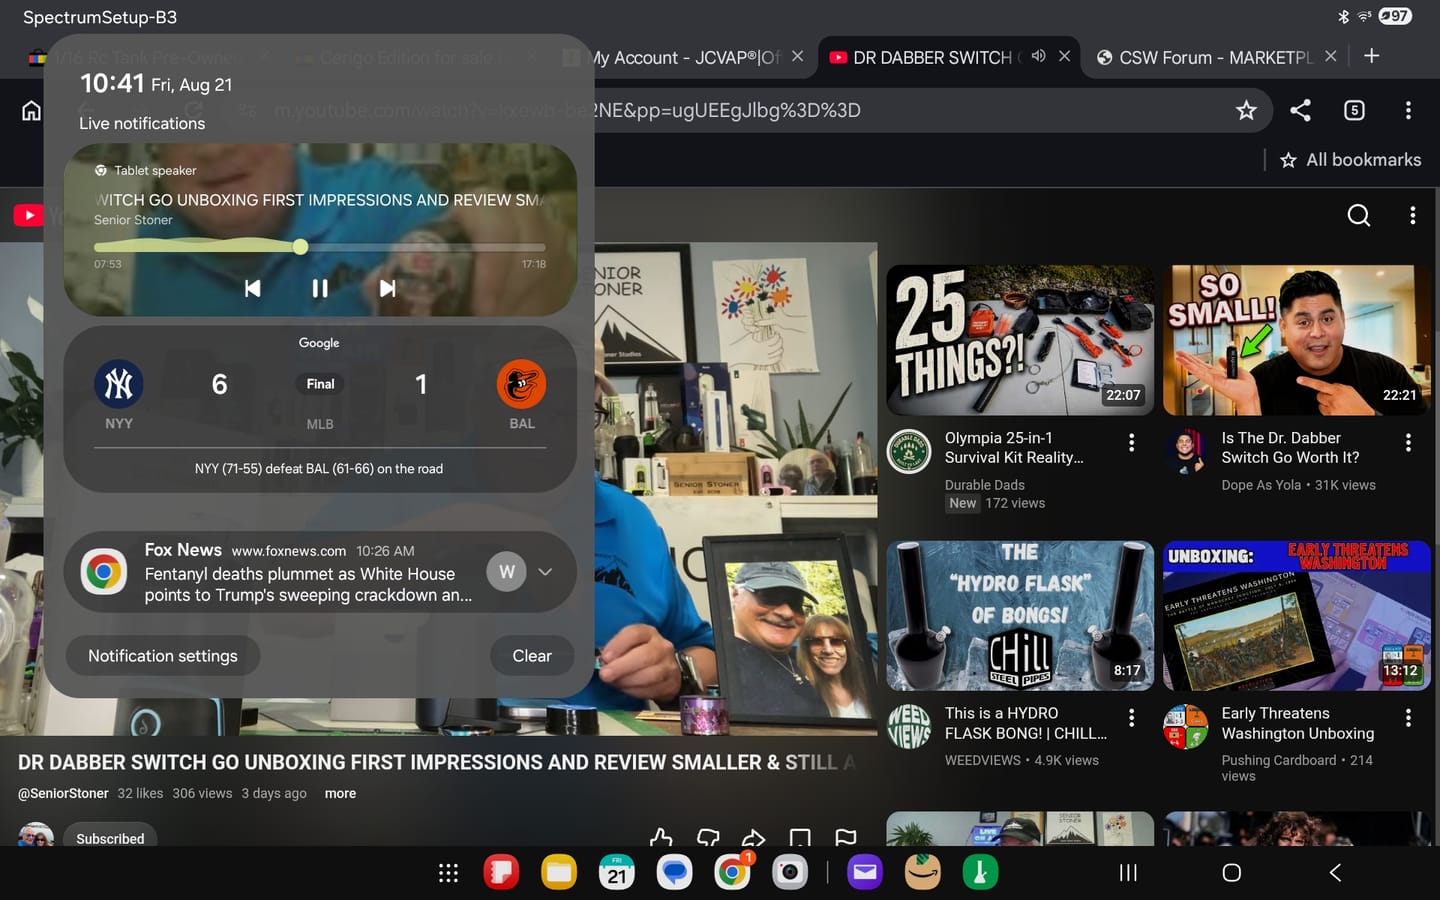Image resolution: width=1440 pixels, height=900 pixels.
Task: Toggle the Subscribed button
Action: (110, 838)
